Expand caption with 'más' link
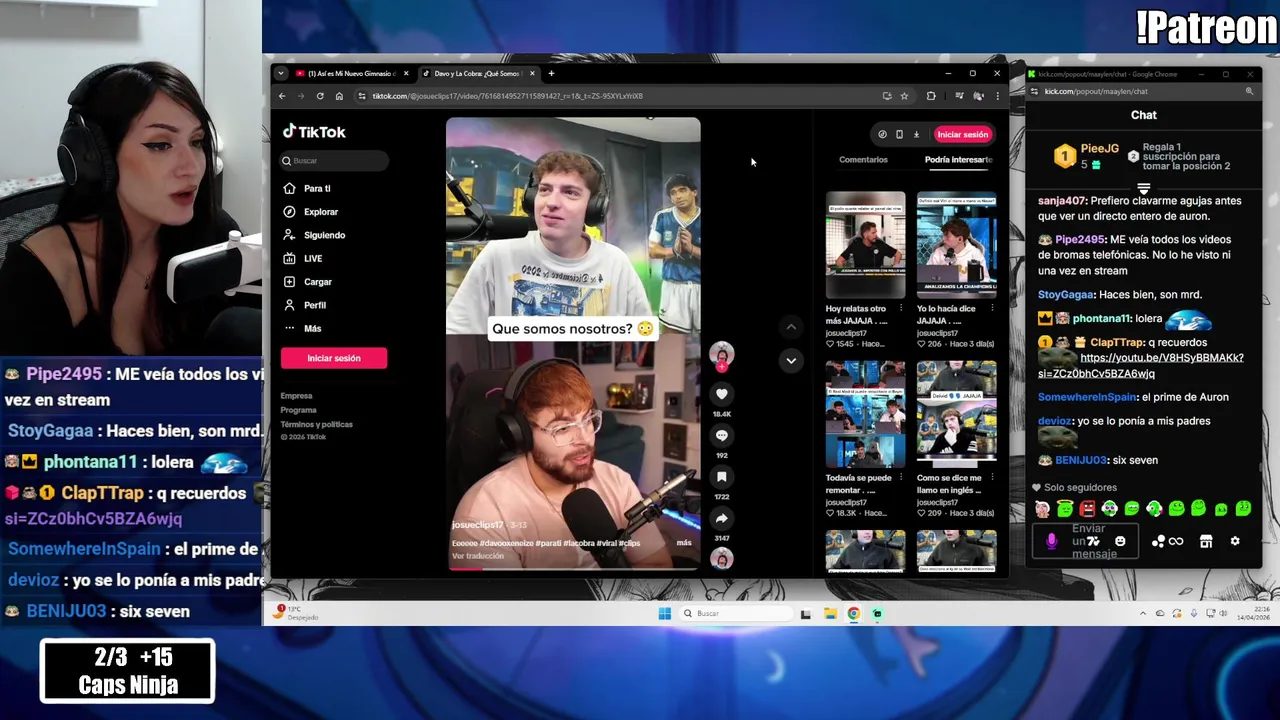 tap(684, 543)
